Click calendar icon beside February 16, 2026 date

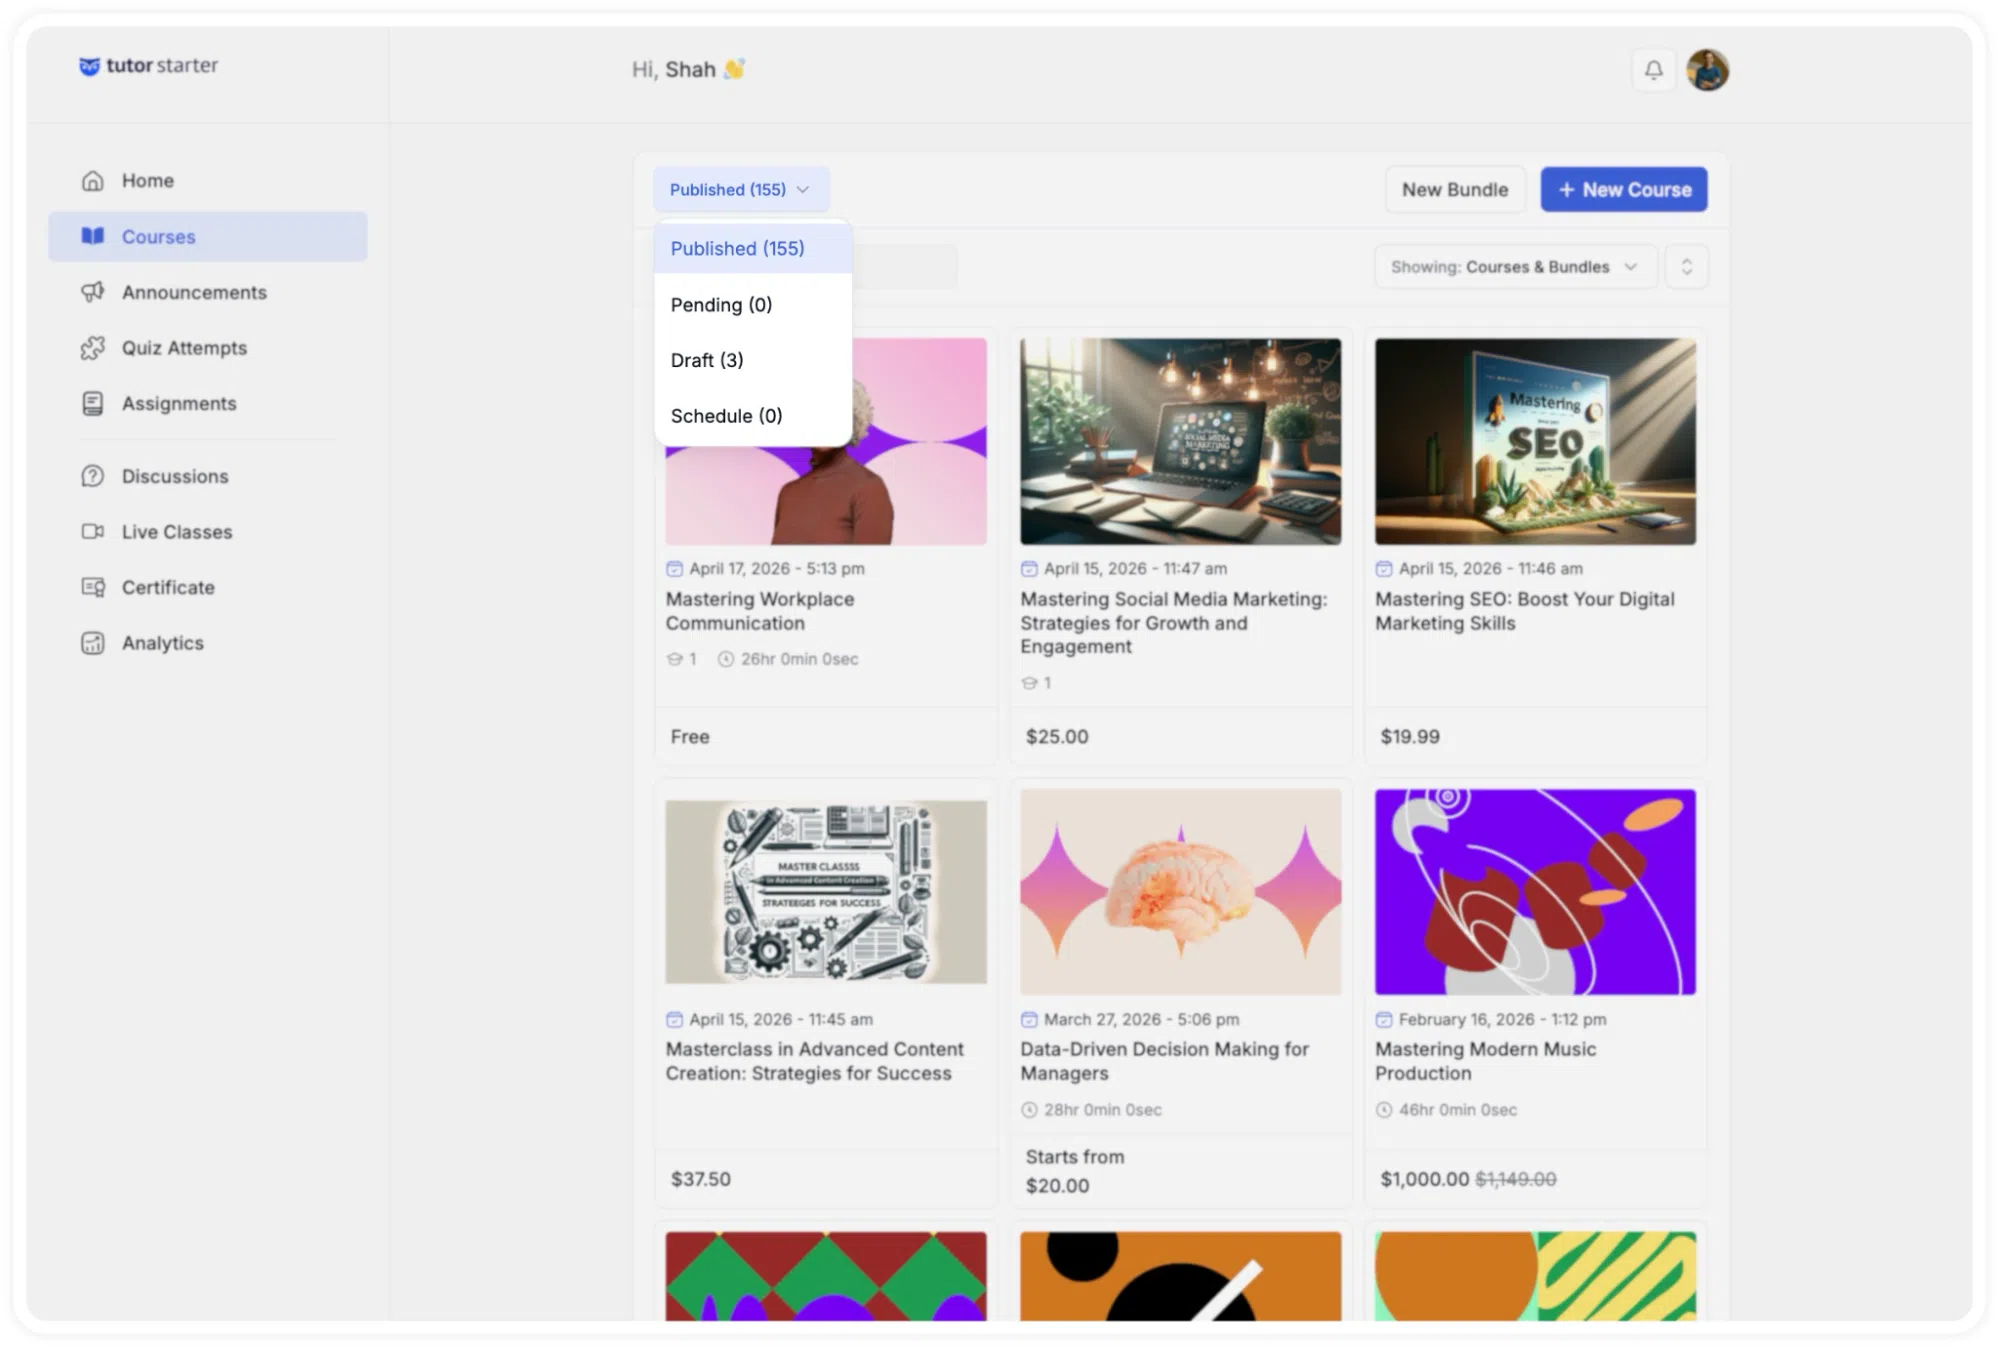1383,1019
